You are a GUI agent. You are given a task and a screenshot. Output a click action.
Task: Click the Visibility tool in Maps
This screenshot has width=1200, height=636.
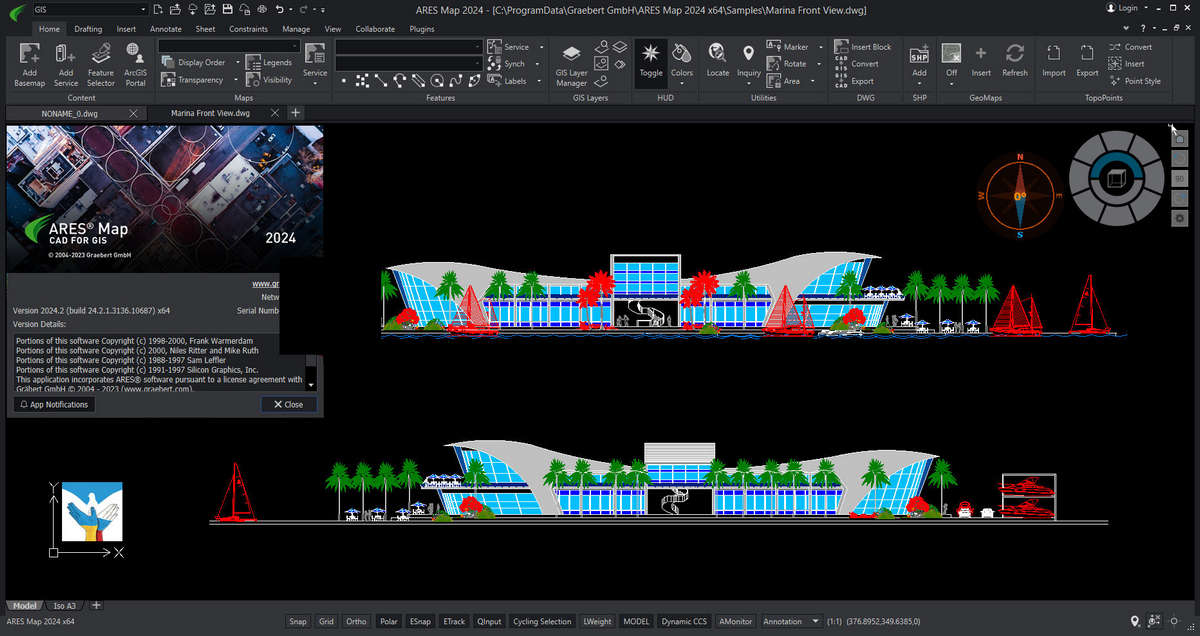(x=270, y=80)
